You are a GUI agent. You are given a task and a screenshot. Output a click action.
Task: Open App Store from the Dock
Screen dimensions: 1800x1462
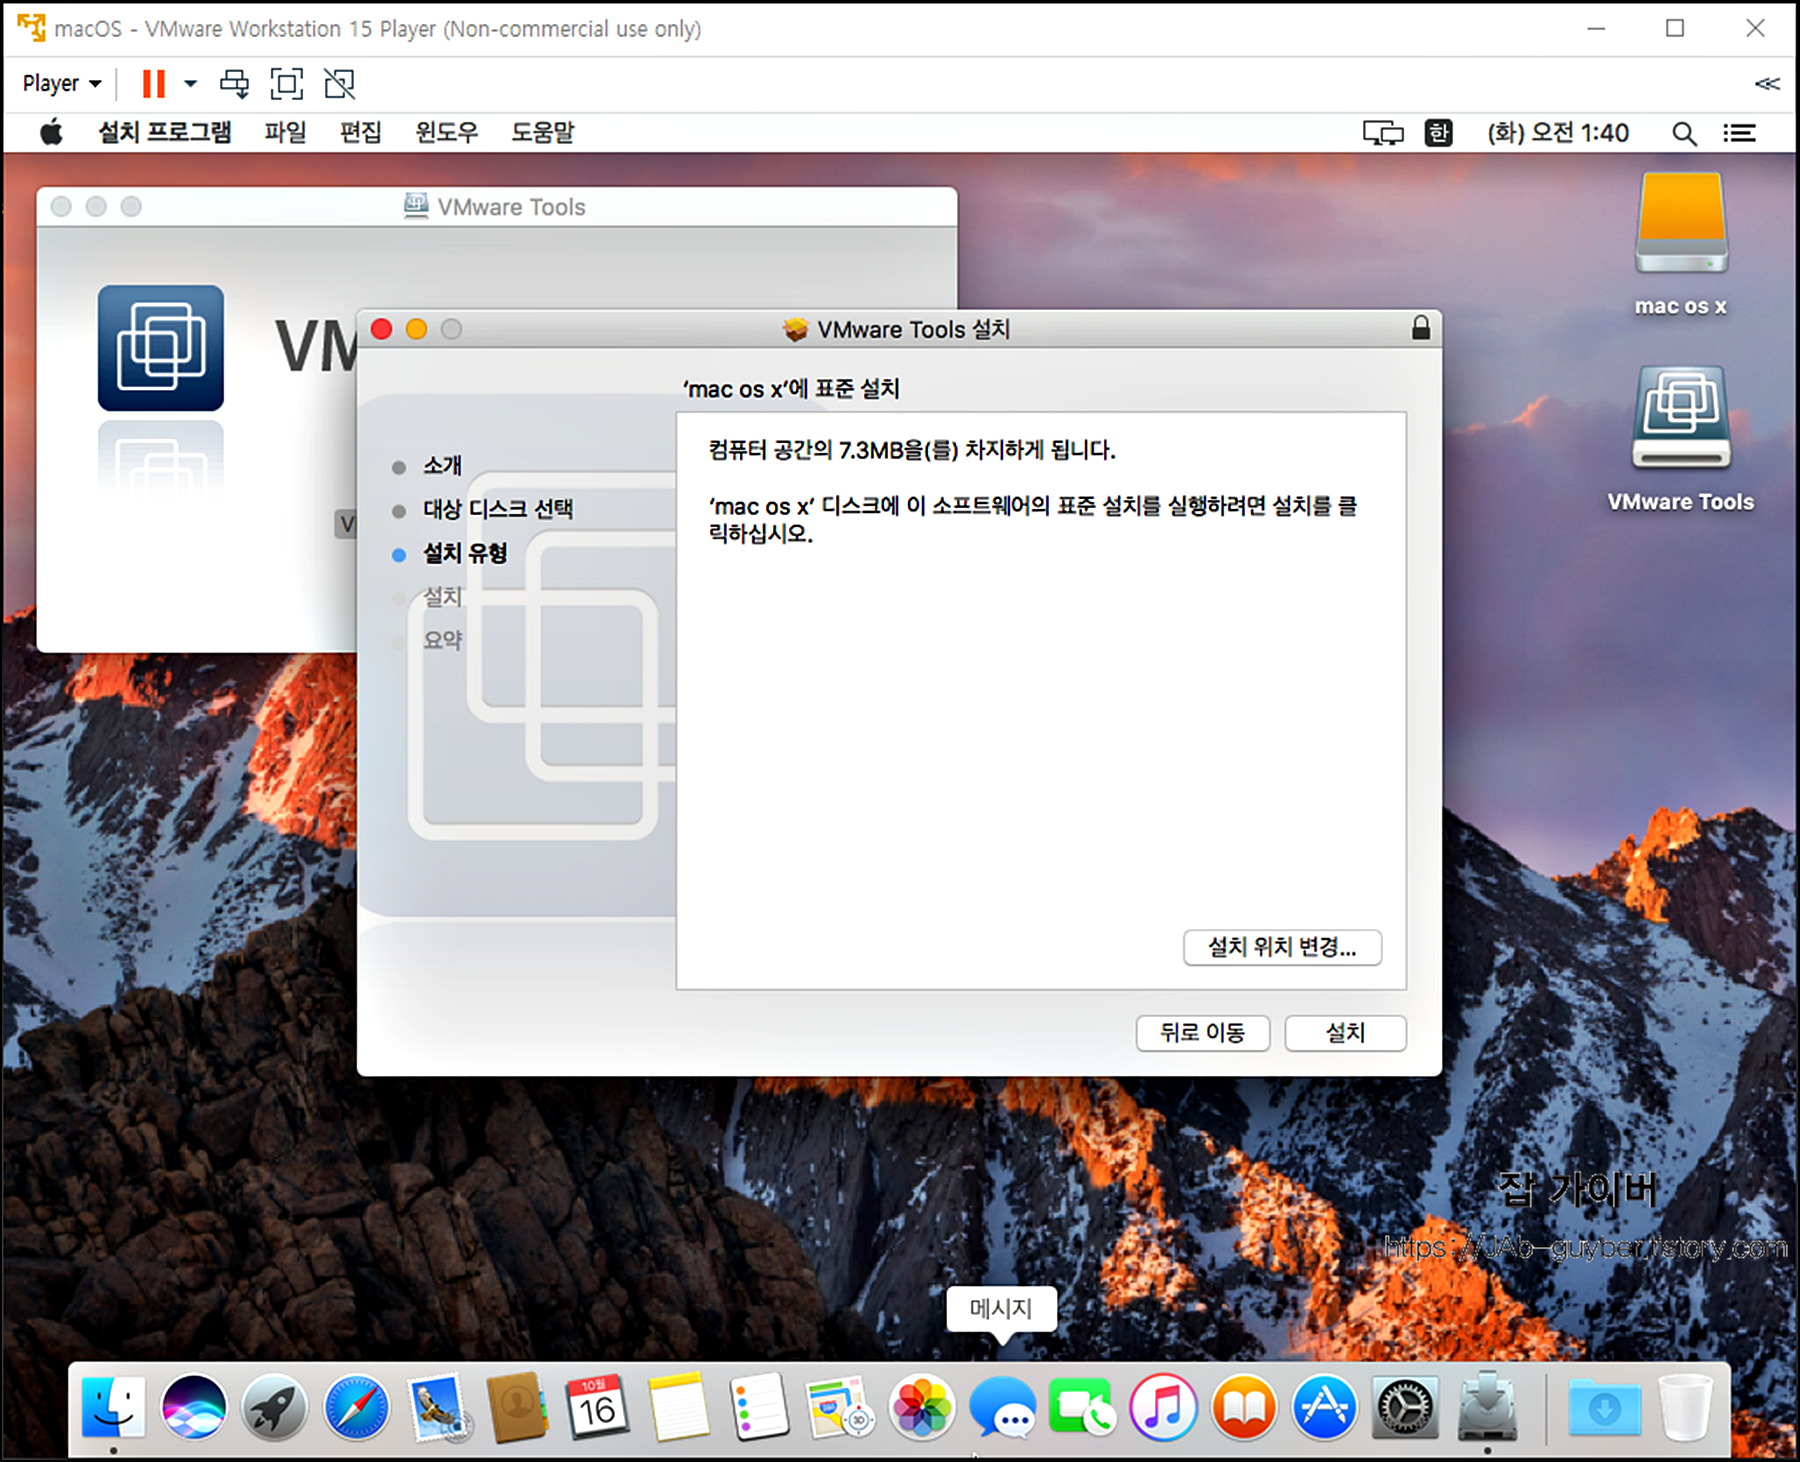[x=1324, y=1406]
